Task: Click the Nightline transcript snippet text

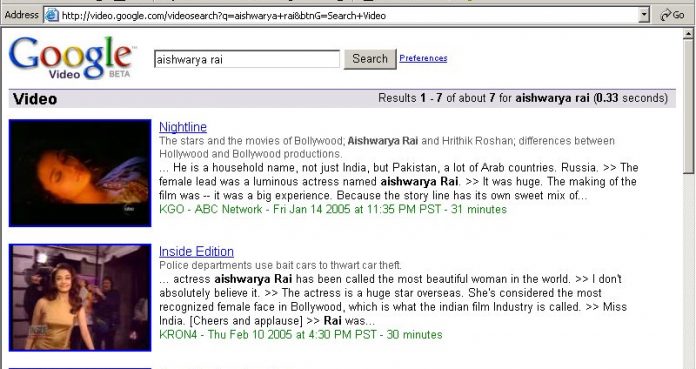Action: click(399, 182)
